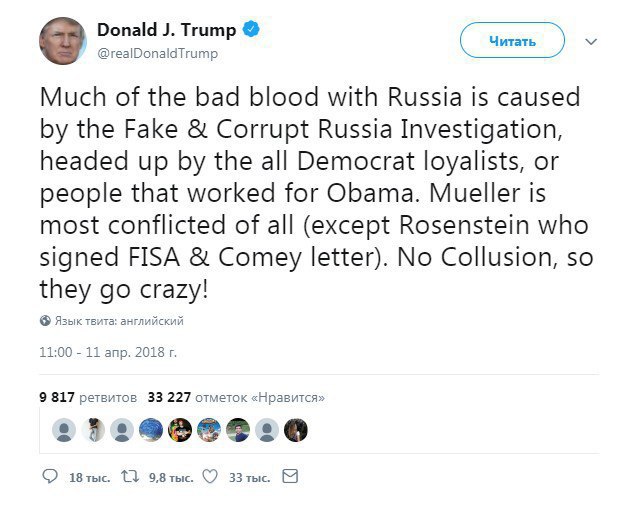Click the blue globe pattern liker avatar
The width and height of the screenshot is (633, 506).
pyautogui.click(x=151, y=430)
